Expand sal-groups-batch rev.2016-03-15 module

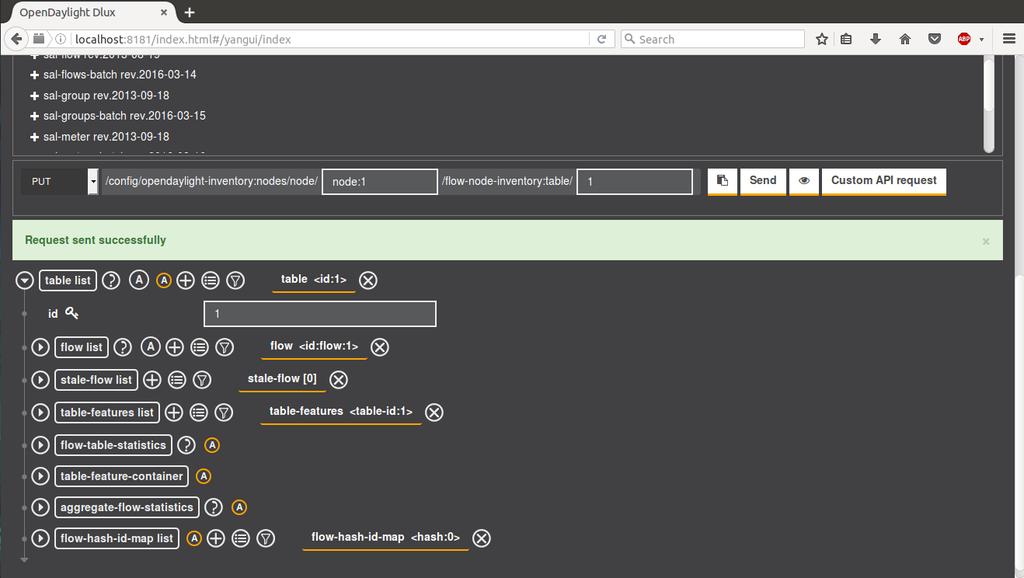35,116
